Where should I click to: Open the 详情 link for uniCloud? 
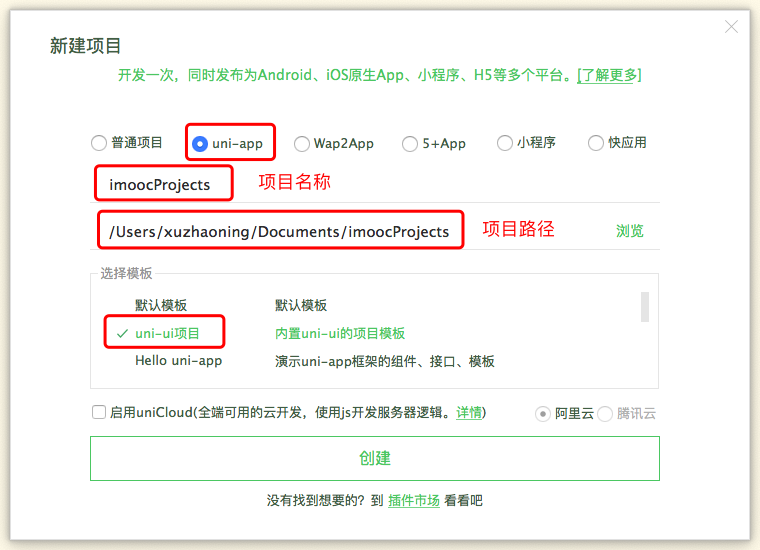coord(469,412)
